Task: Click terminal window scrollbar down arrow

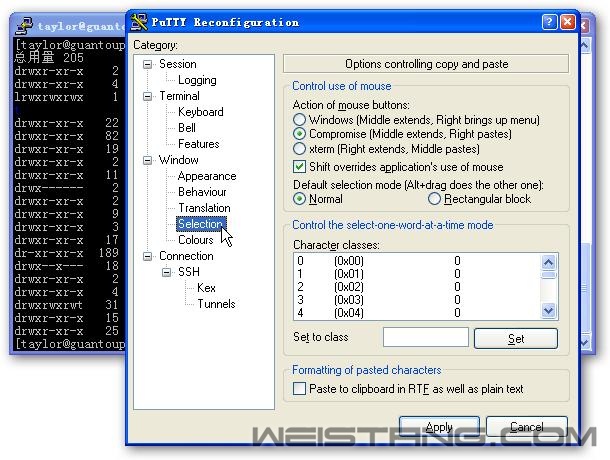Action: 585,342
